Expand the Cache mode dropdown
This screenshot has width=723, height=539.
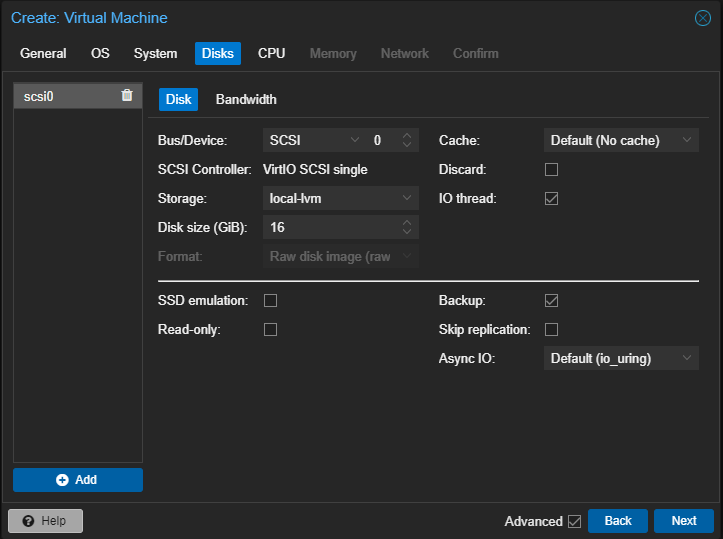[620, 141]
